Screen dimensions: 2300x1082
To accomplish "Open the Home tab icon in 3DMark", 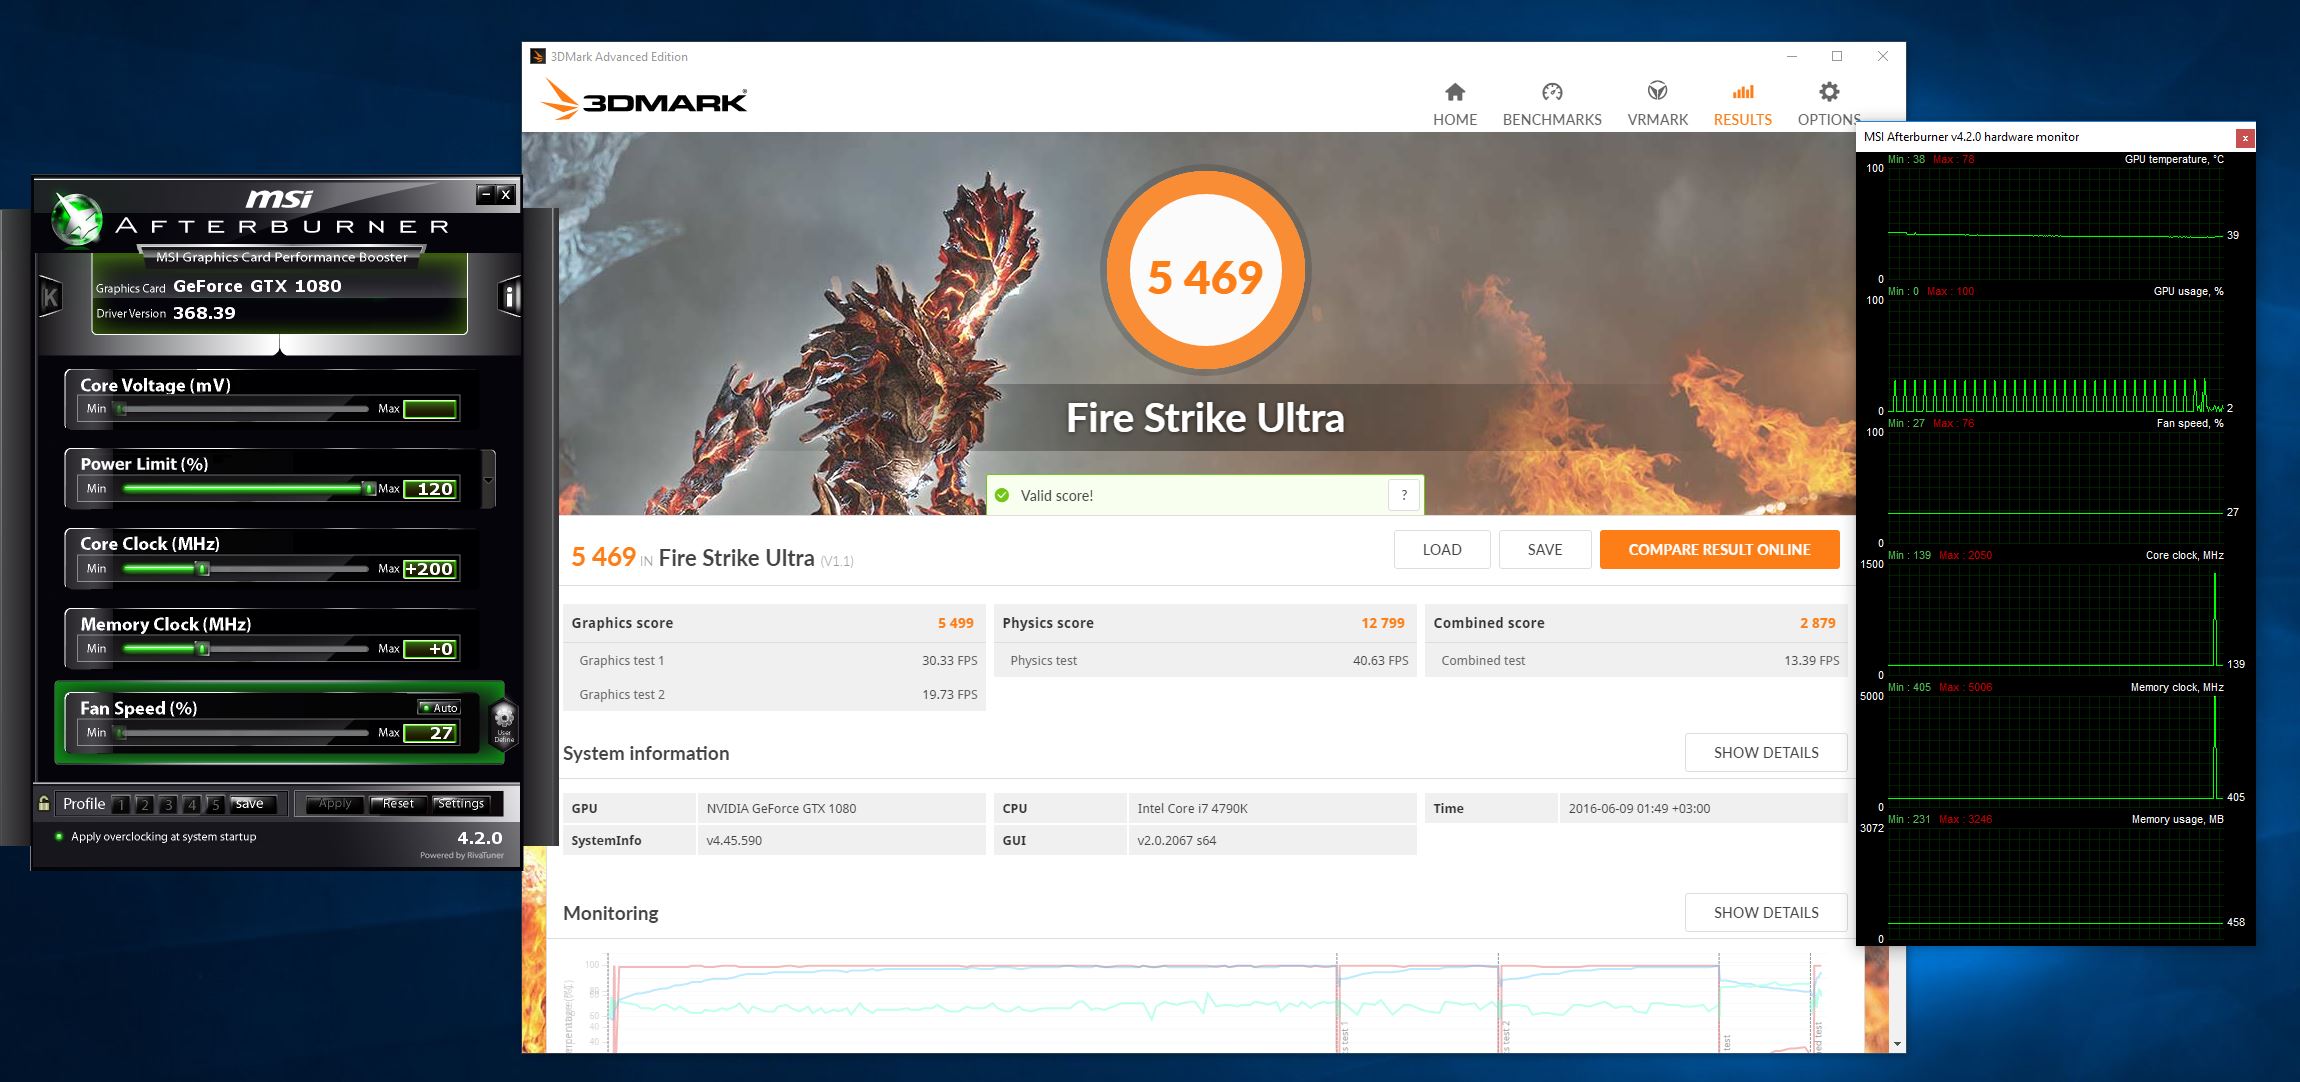I will click(x=1454, y=93).
